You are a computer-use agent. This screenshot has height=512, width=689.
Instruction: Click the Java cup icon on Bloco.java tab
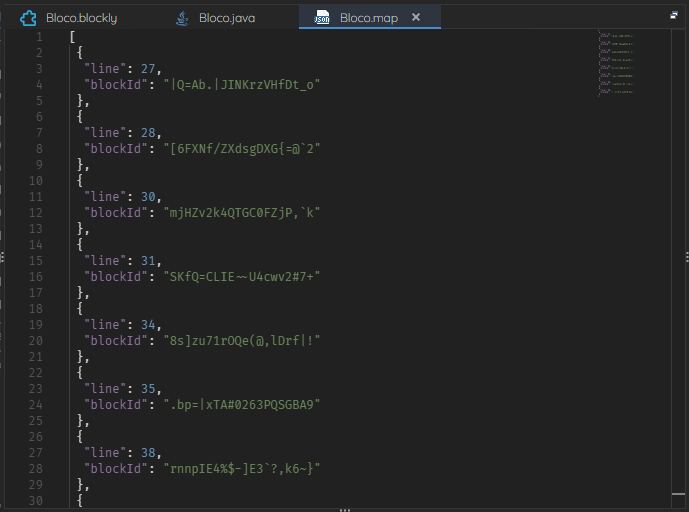[182, 18]
